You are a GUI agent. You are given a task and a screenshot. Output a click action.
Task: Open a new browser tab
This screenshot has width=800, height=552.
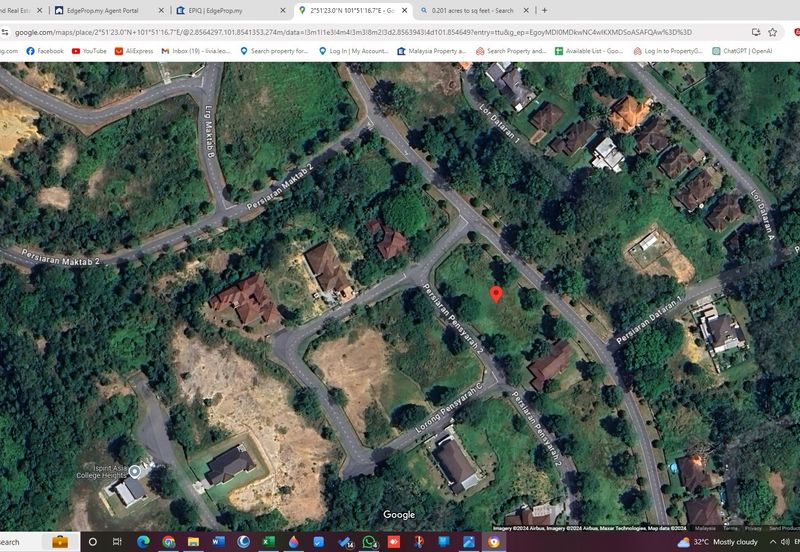tap(544, 10)
